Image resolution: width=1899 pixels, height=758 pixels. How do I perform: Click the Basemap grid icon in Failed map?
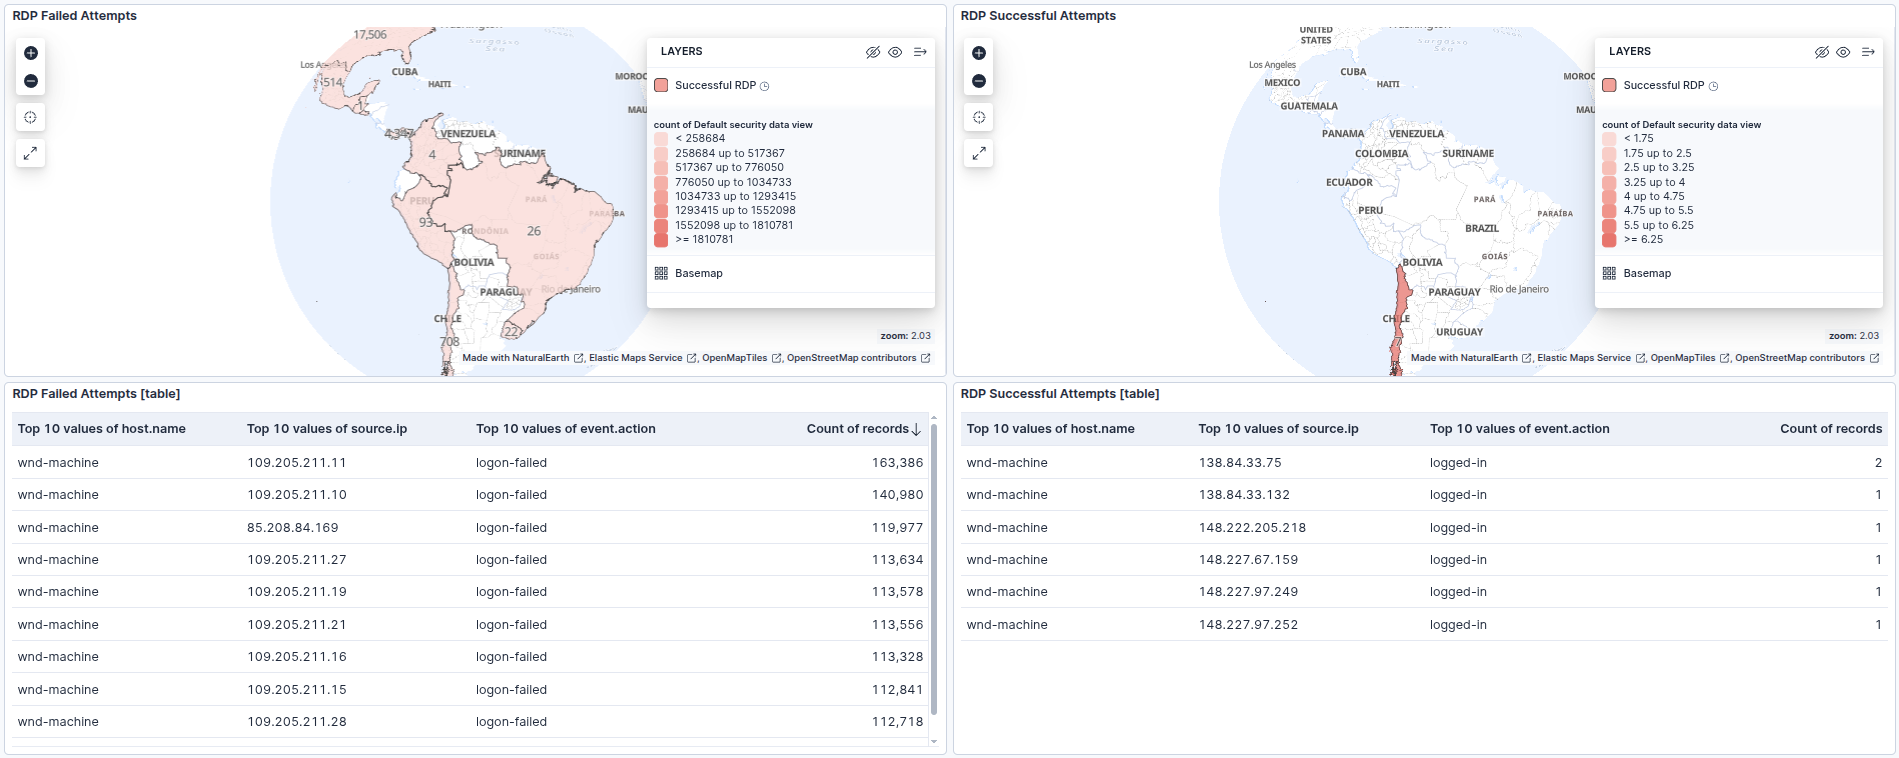[x=661, y=273]
